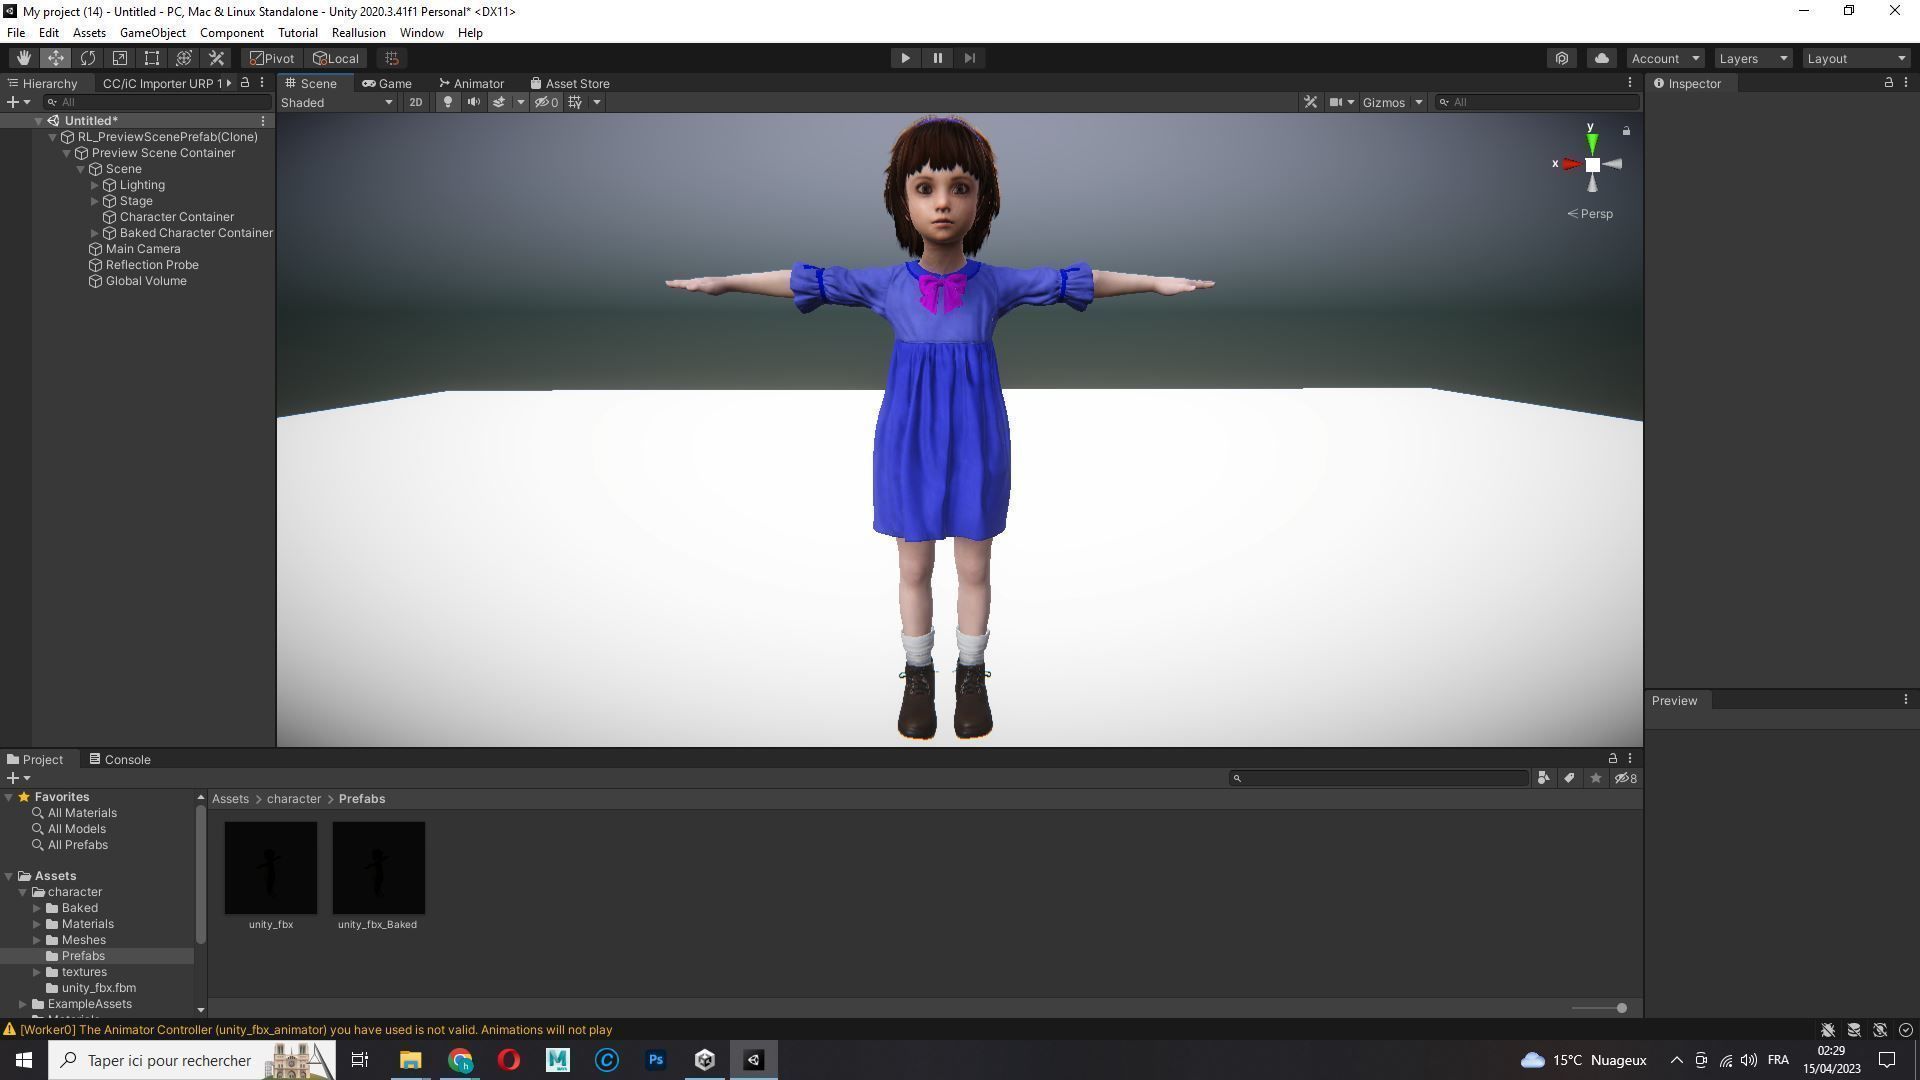Image resolution: width=1920 pixels, height=1080 pixels.
Task: Select the Scale tool
Action: coord(120,58)
